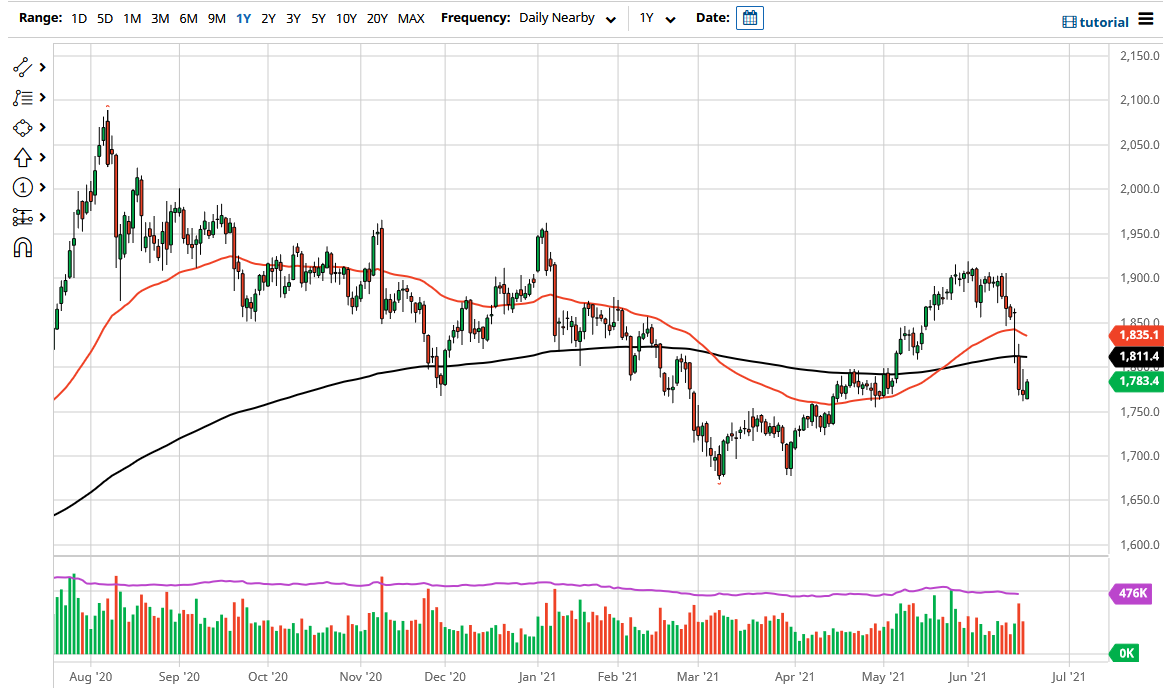This screenshot has width=1167, height=692.
Task: Click the black 1,811.4 moving average label
Action: 1135,357
